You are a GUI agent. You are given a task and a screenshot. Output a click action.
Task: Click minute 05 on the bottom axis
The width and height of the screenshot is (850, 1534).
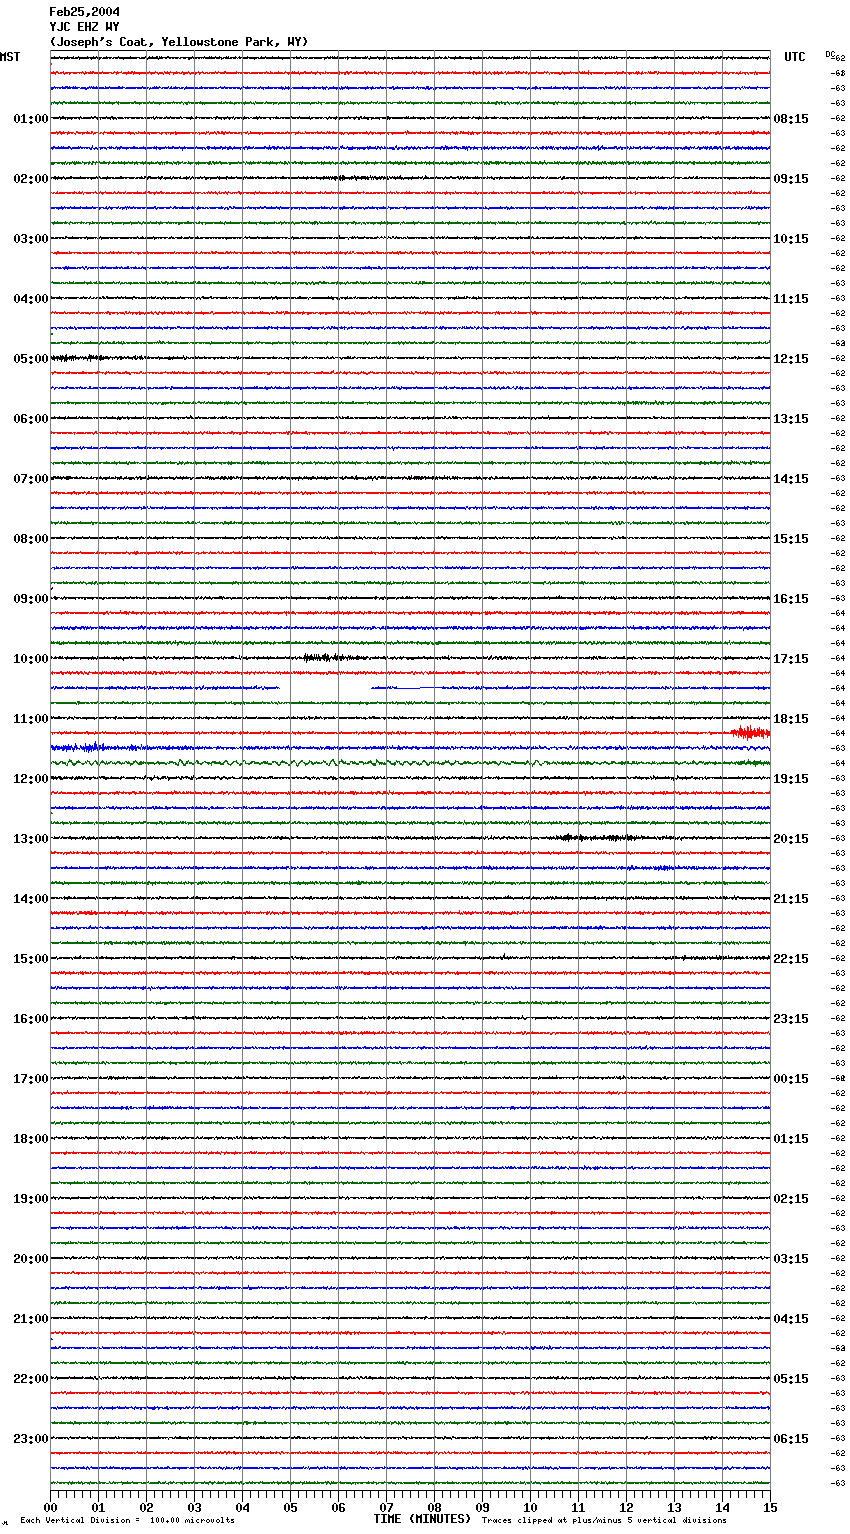click(x=290, y=1507)
